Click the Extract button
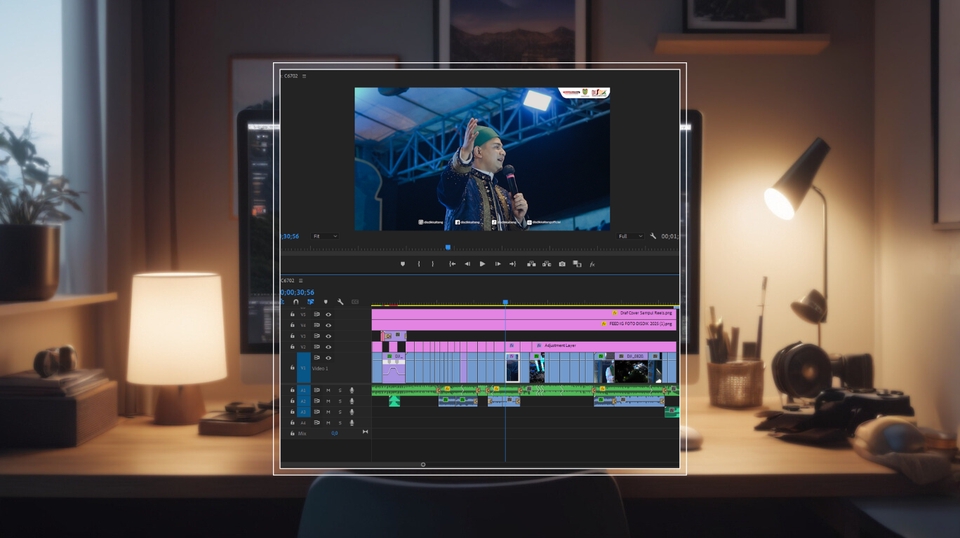Image resolution: width=960 pixels, height=538 pixels. (x=547, y=264)
